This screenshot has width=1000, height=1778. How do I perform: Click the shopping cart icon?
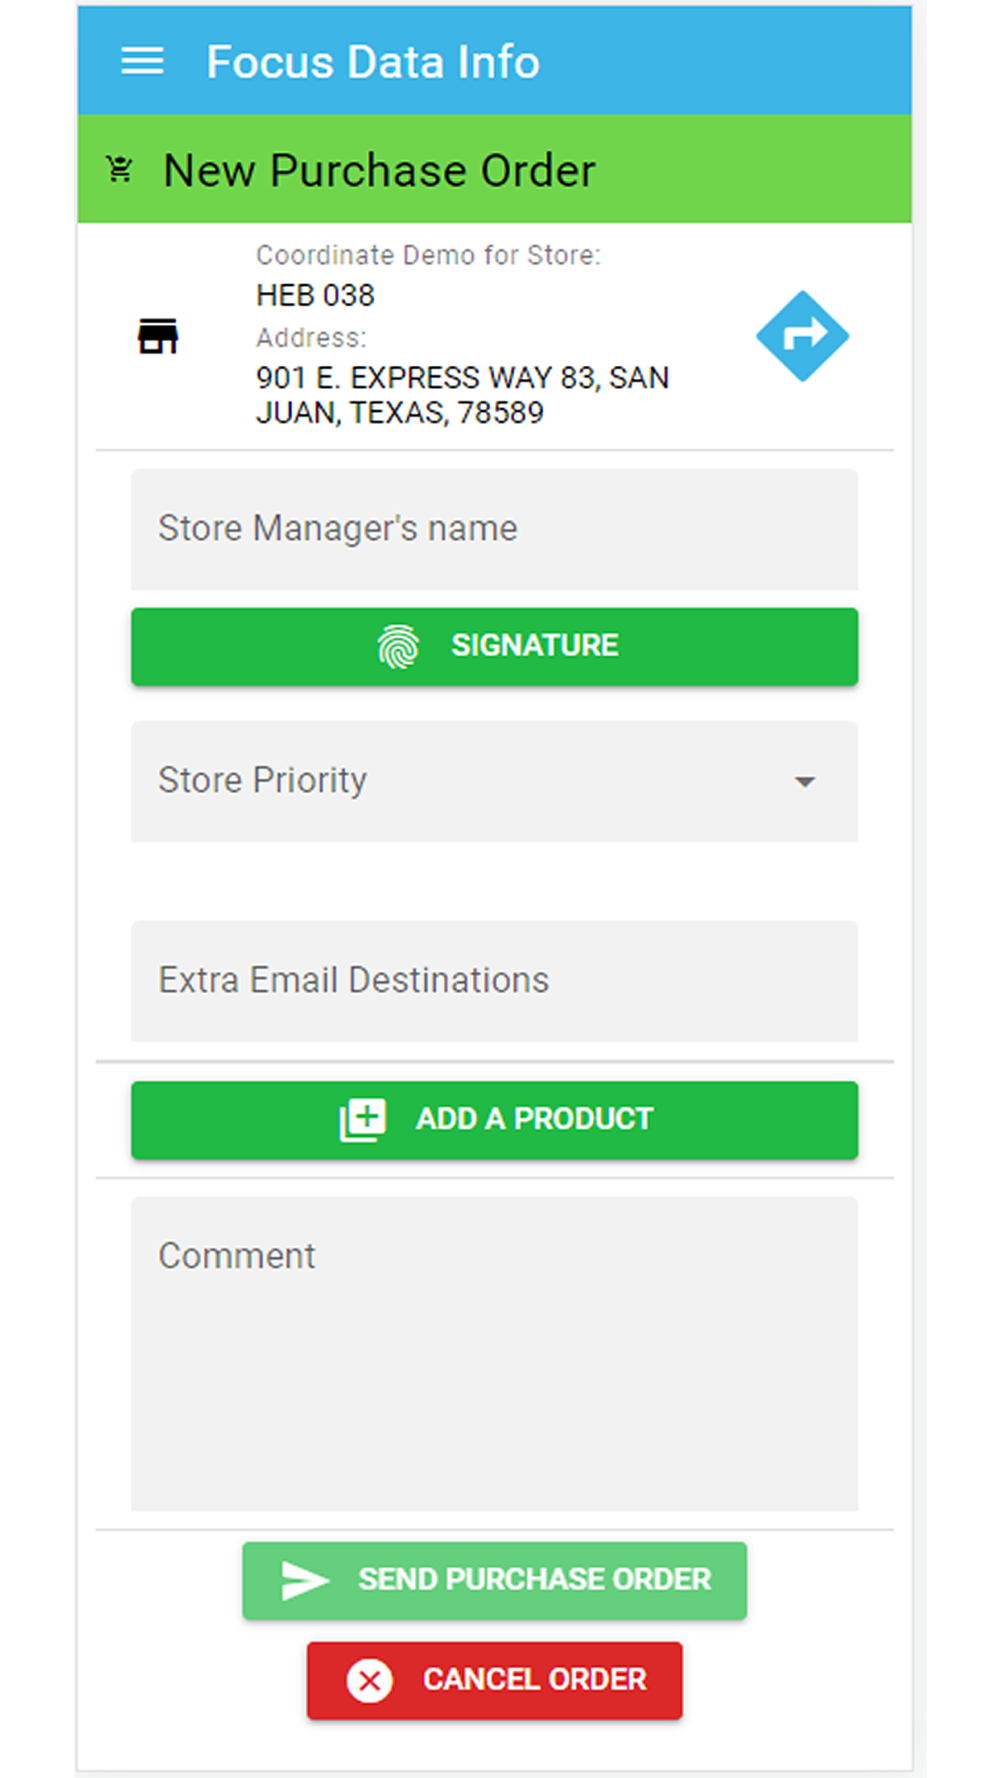(120, 169)
